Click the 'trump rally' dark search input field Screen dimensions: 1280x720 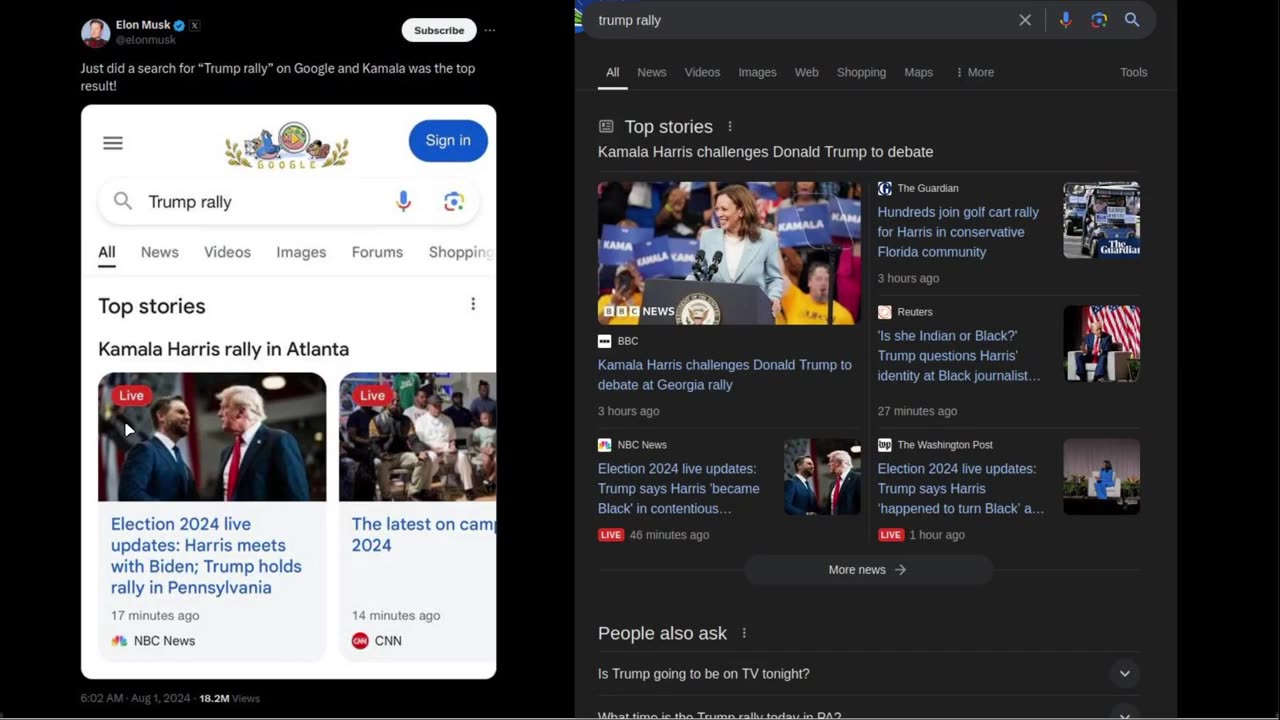(x=800, y=20)
